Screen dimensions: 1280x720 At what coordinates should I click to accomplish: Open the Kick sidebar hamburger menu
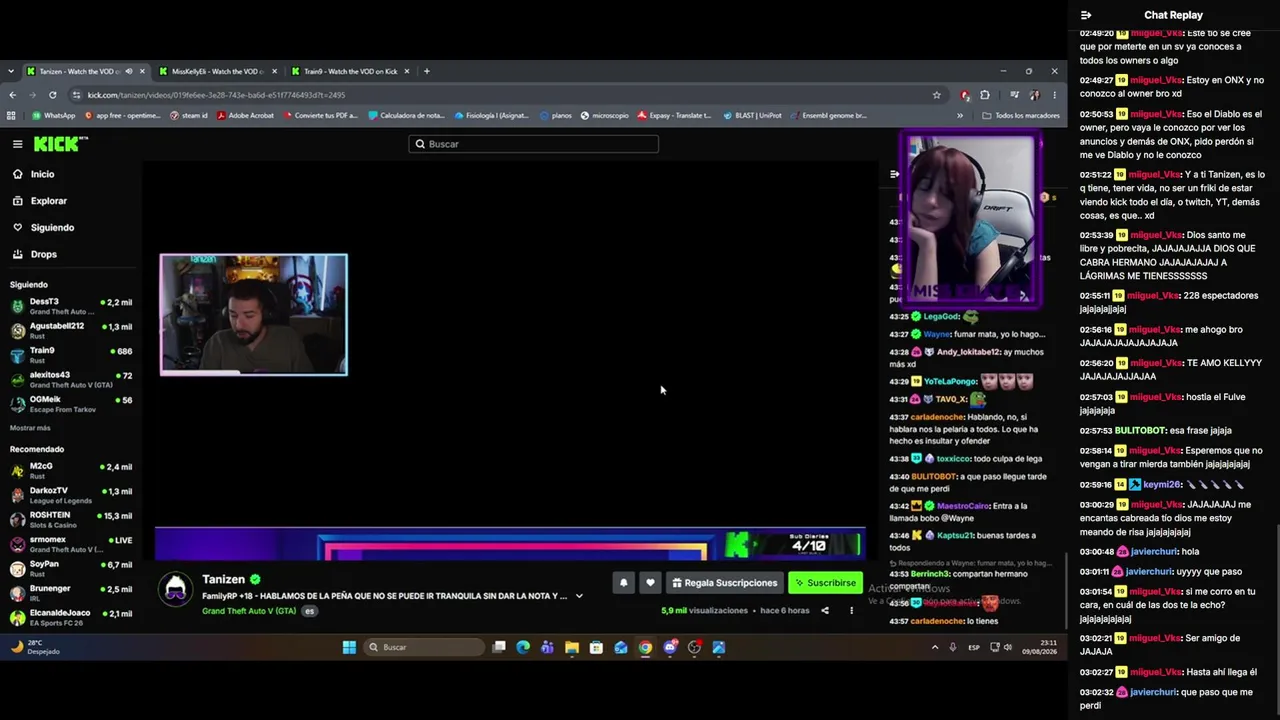(17, 144)
